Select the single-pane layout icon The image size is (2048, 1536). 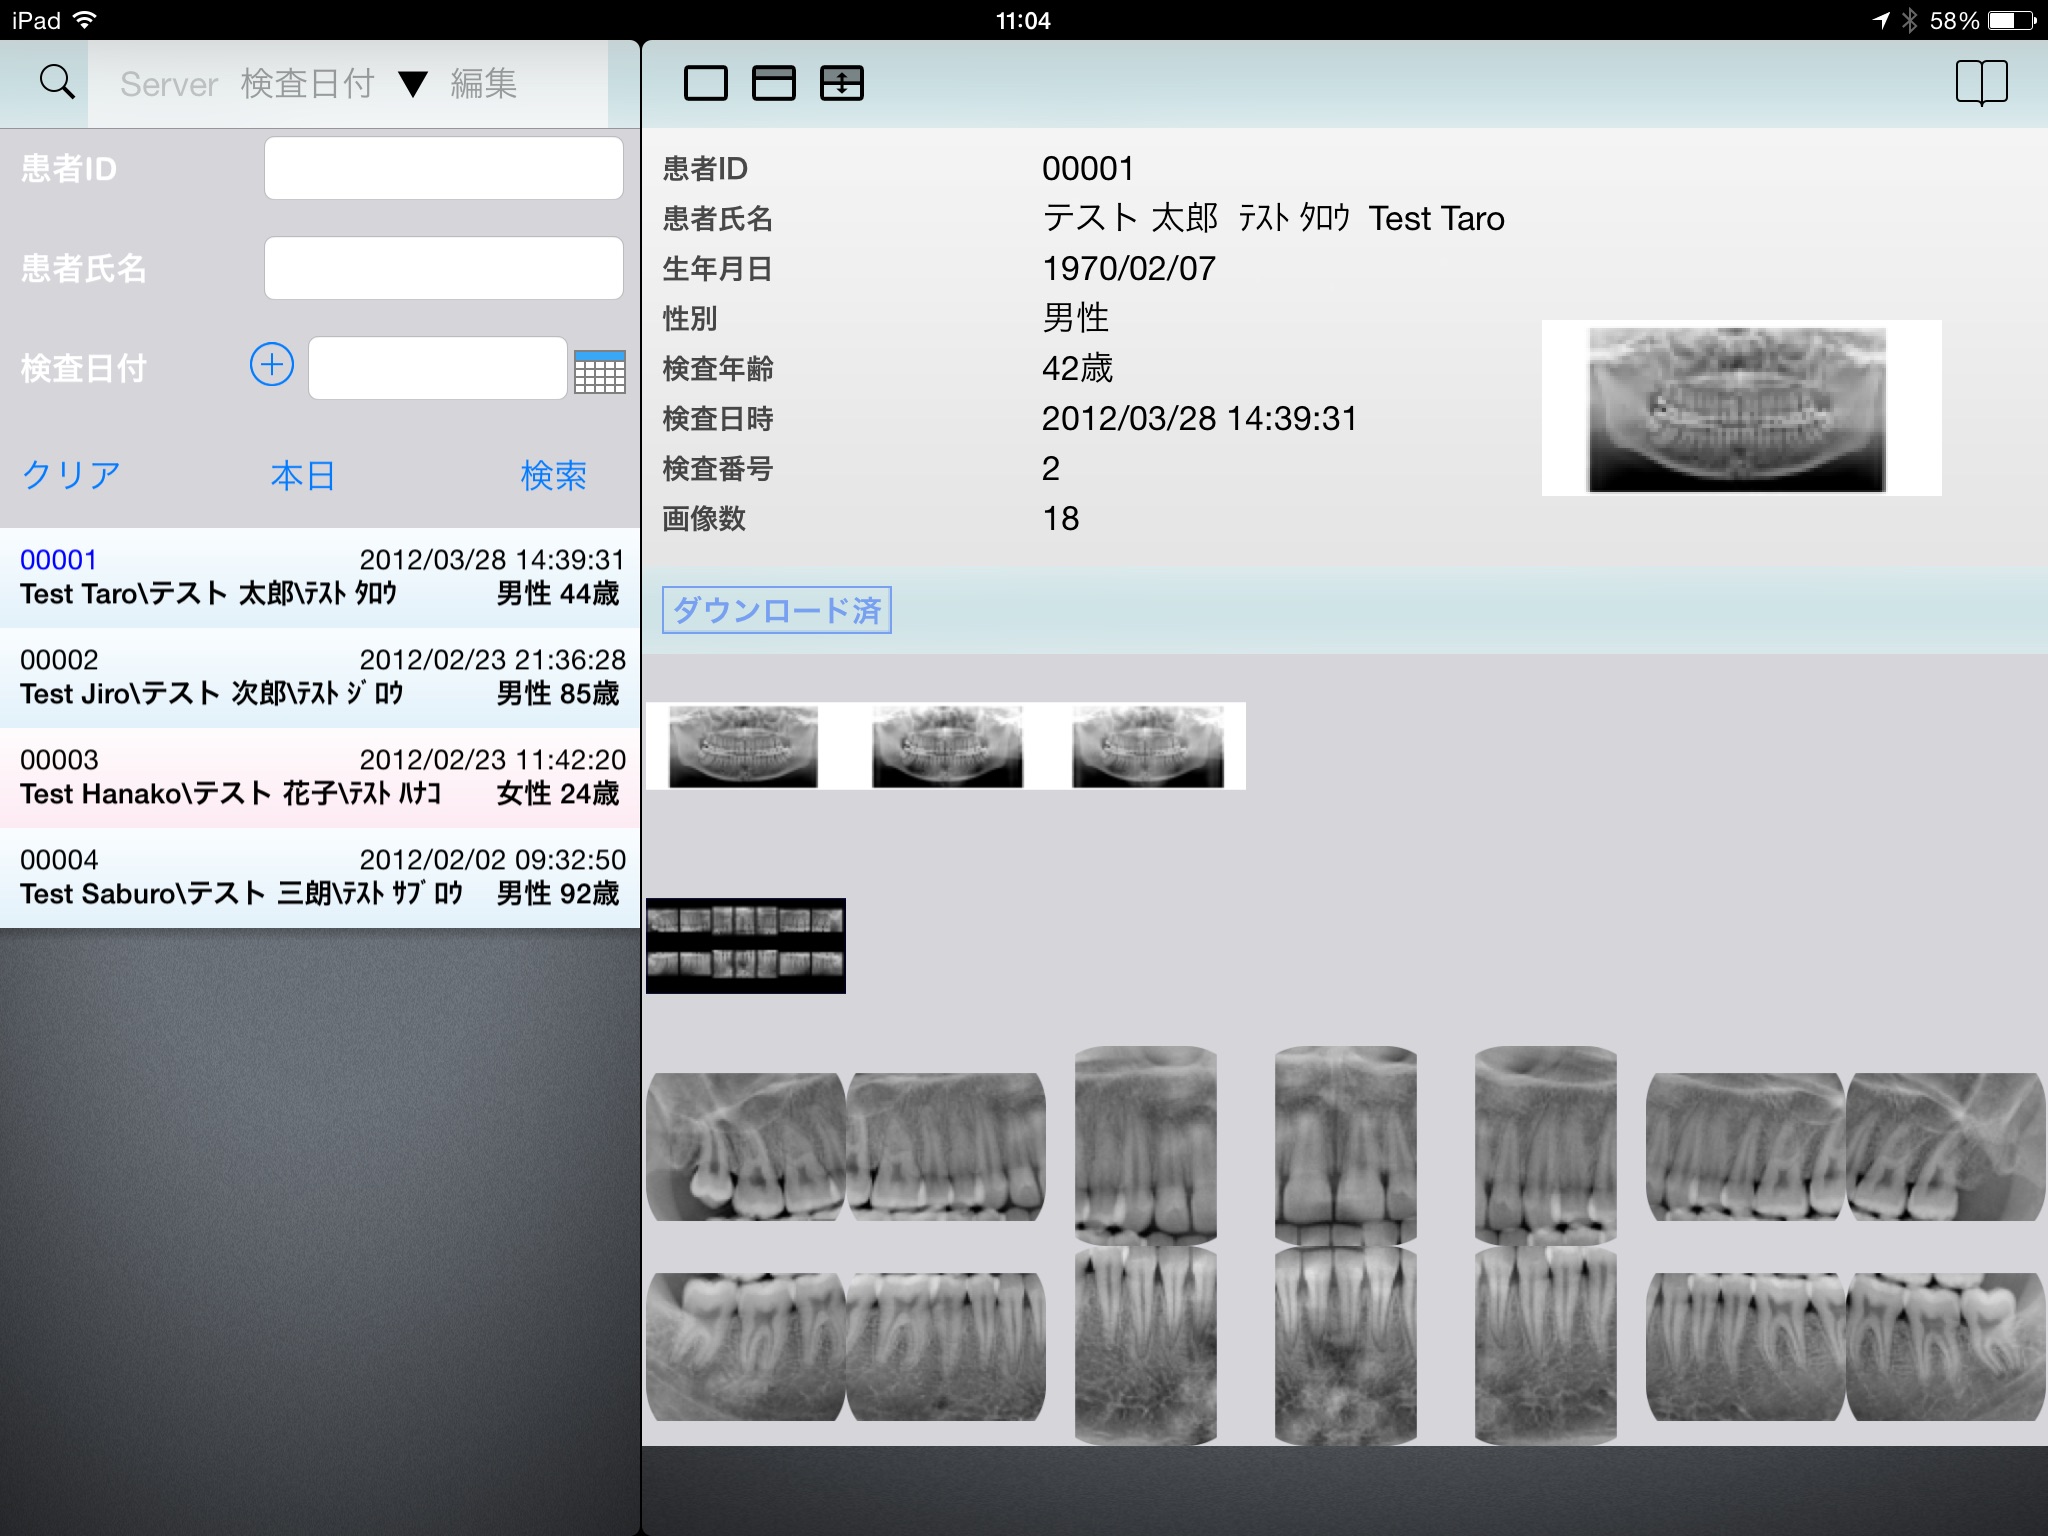pyautogui.click(x=706, y=83)
